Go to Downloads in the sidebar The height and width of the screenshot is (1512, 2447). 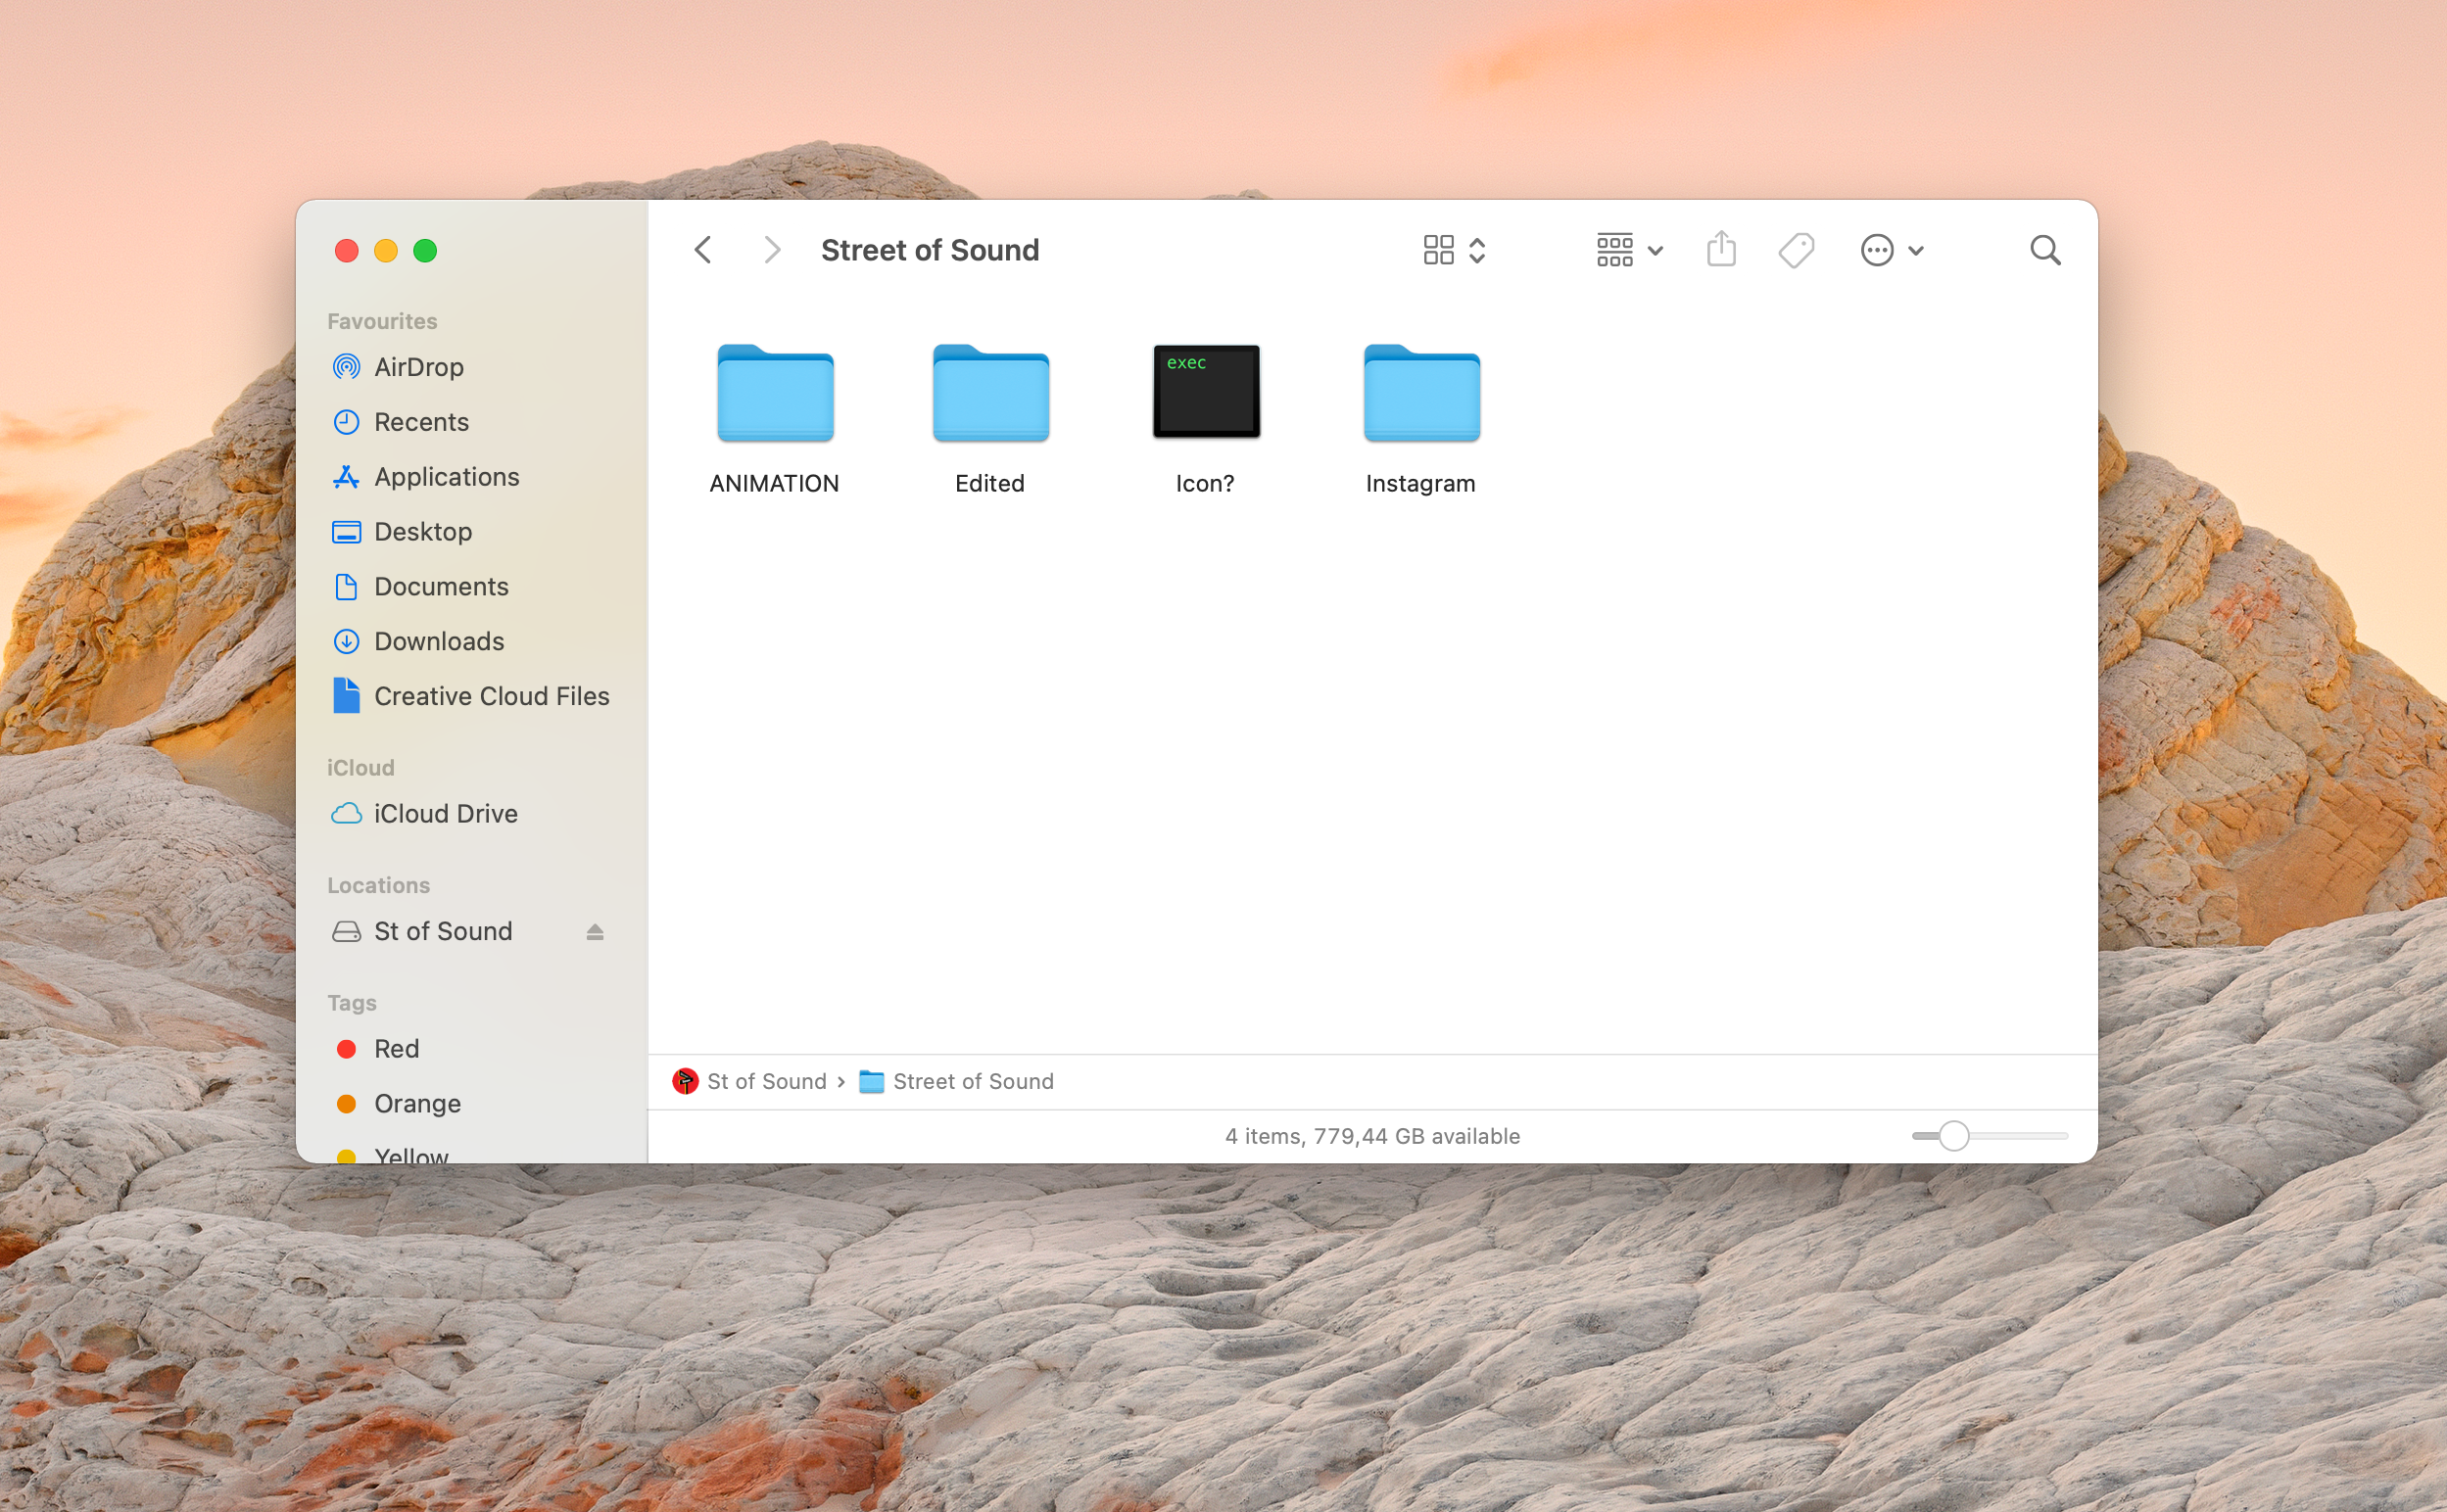pyautogui.click(x=438, y=641)
